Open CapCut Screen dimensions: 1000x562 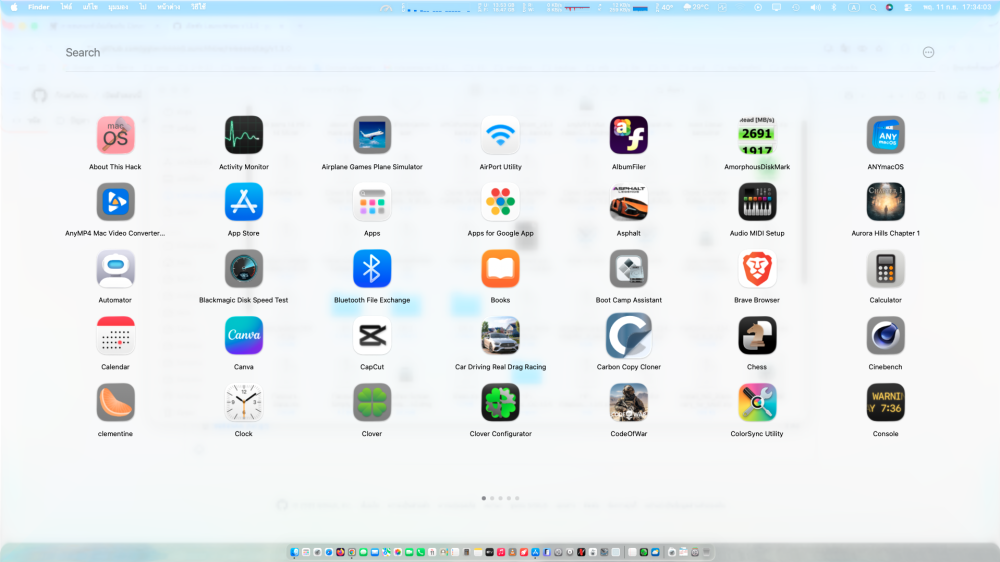[372, 336]
